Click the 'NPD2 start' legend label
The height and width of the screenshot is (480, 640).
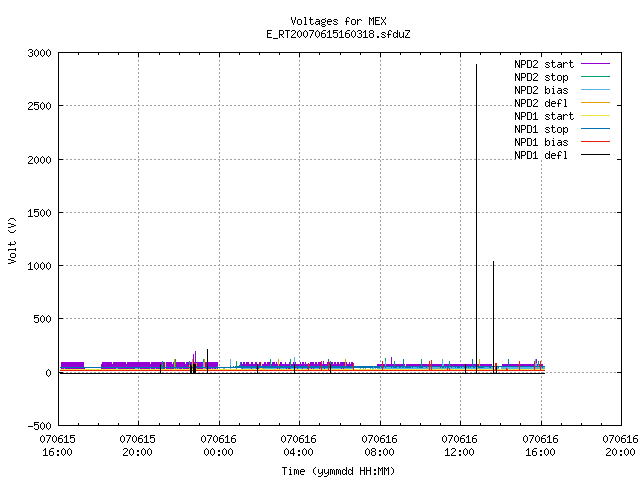544,64
